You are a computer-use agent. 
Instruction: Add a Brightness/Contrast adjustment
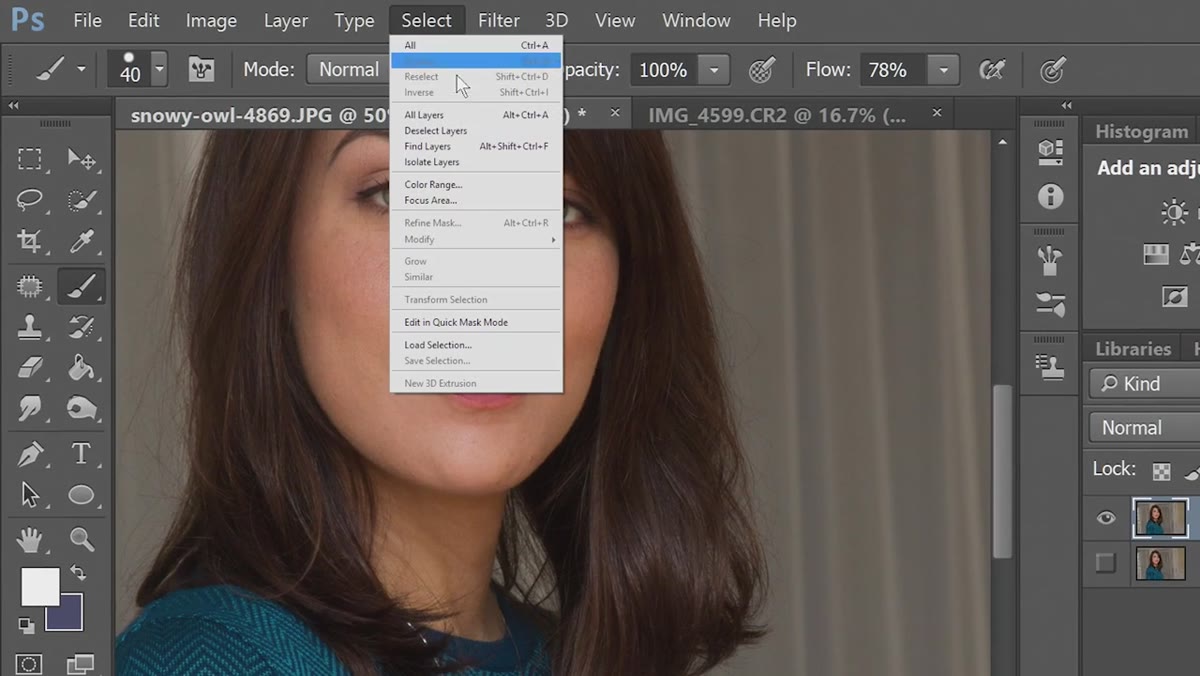click(1174, 211)
